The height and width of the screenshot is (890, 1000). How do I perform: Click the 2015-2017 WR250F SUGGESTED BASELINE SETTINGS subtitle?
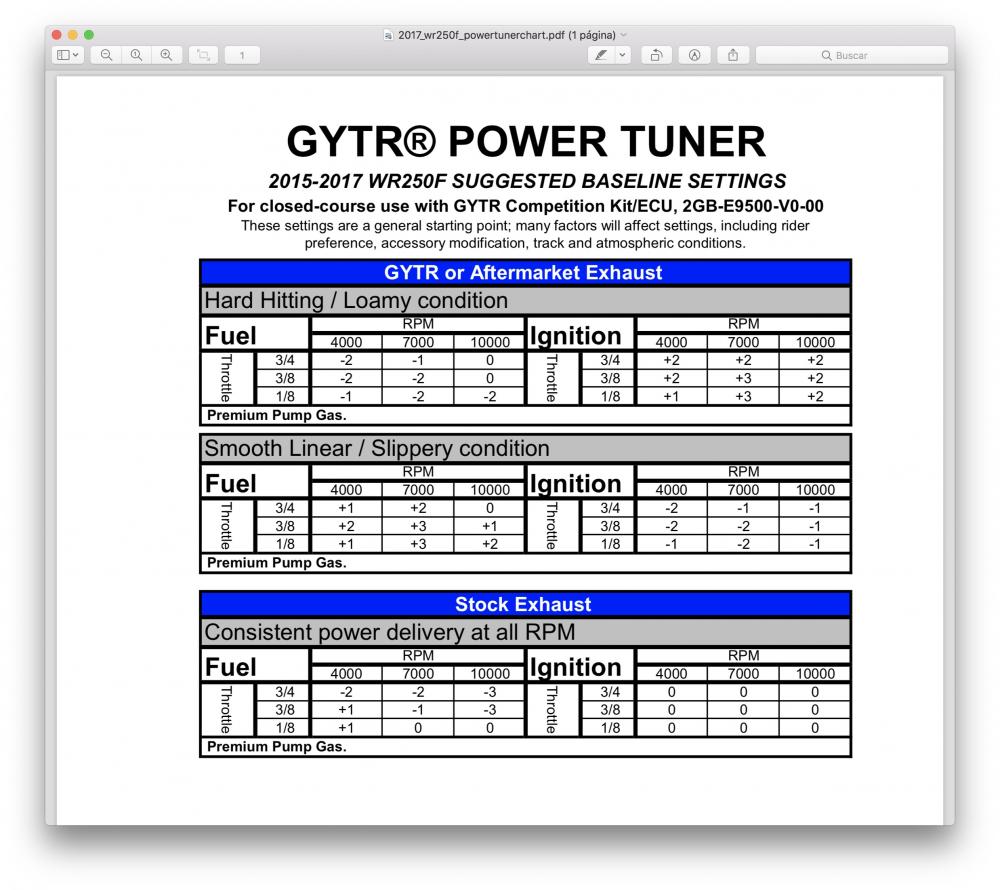(x=527, y=181)
